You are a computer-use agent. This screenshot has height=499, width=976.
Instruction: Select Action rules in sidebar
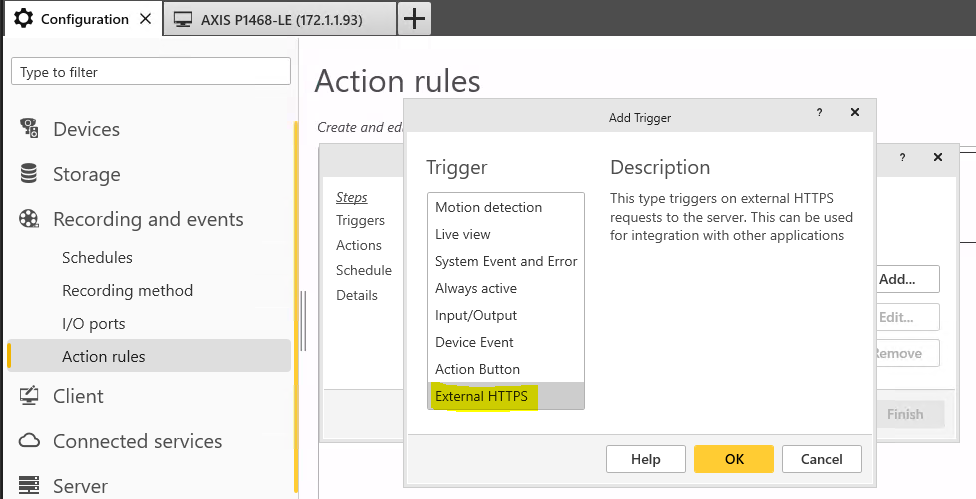pos(149,356)
